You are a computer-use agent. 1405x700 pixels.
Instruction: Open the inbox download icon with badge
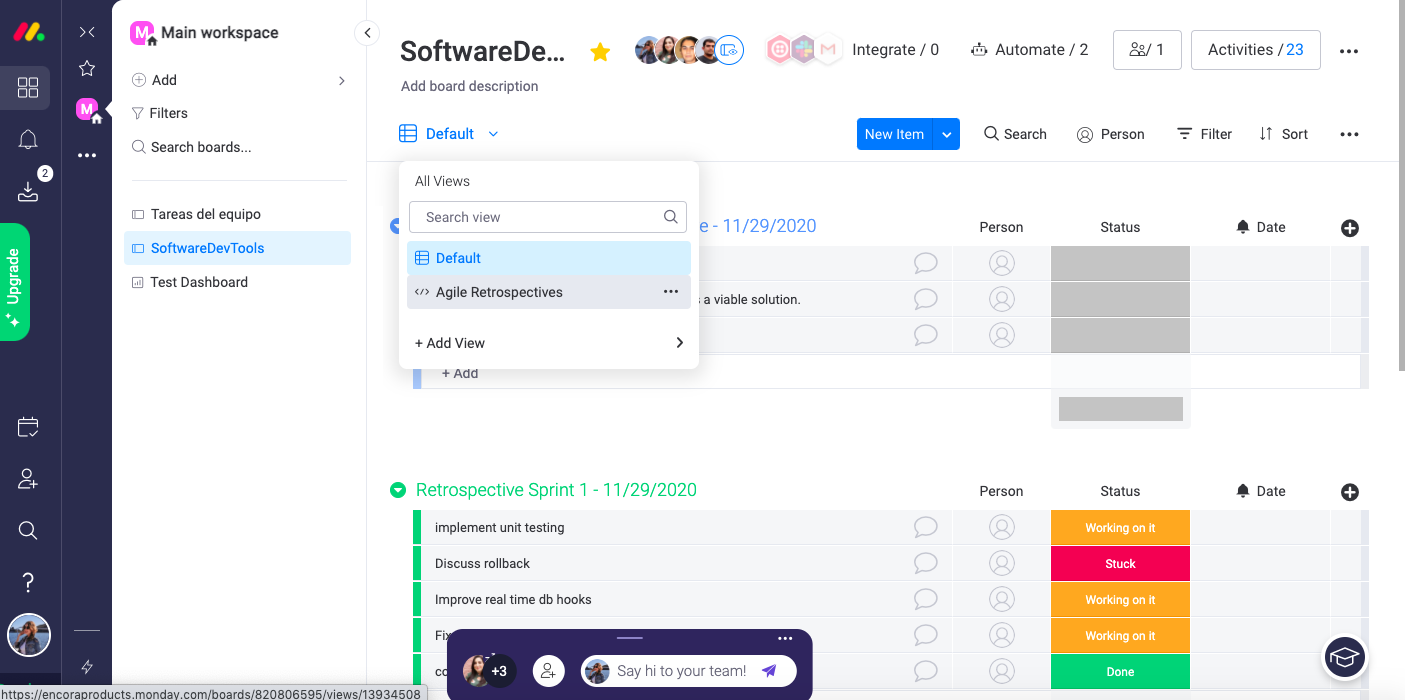point(28,191)
